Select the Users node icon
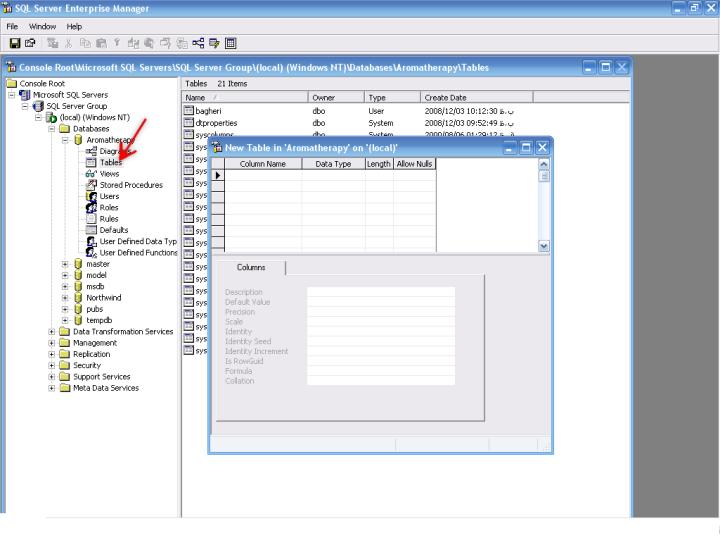This screenshot has height=540, width=720. coord(91,196)
